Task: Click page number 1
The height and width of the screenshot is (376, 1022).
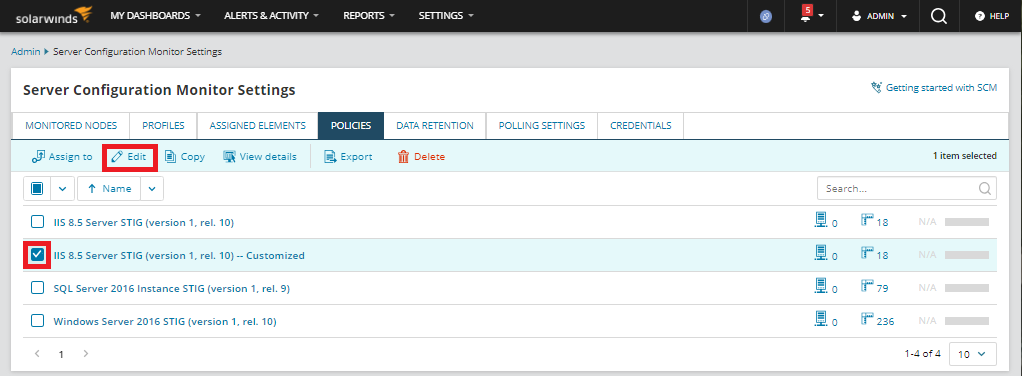Action: (x=61, y=354)
